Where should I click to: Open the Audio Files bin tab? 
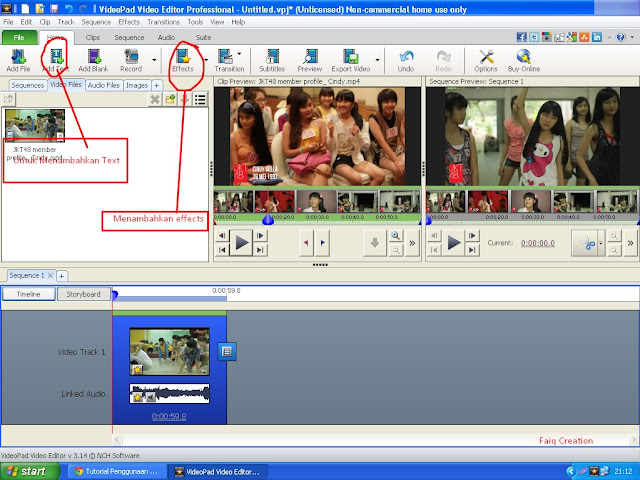click(x=104, y=85)
